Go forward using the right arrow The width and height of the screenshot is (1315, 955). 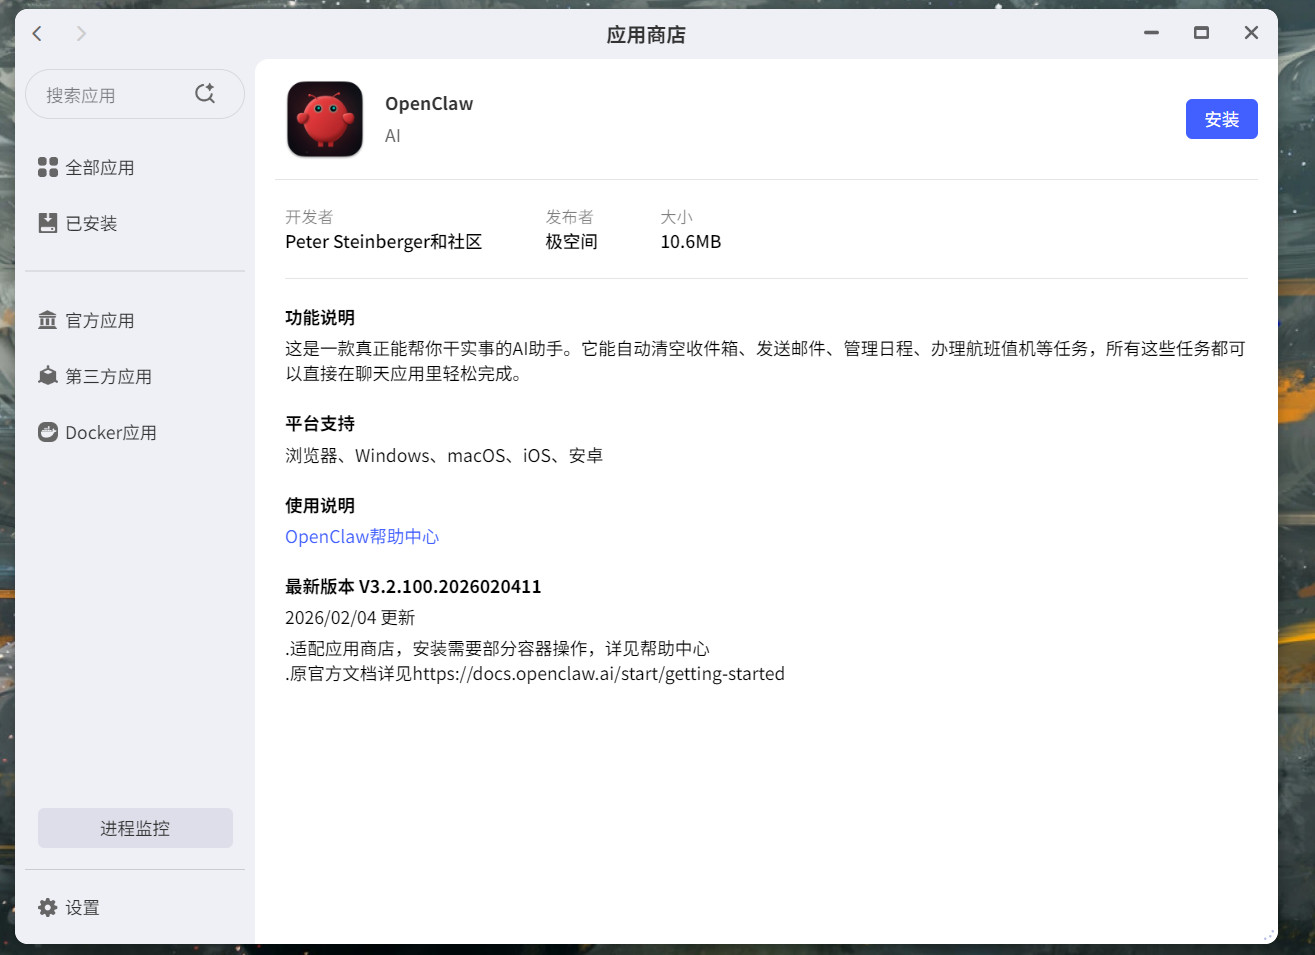(81, 34)
